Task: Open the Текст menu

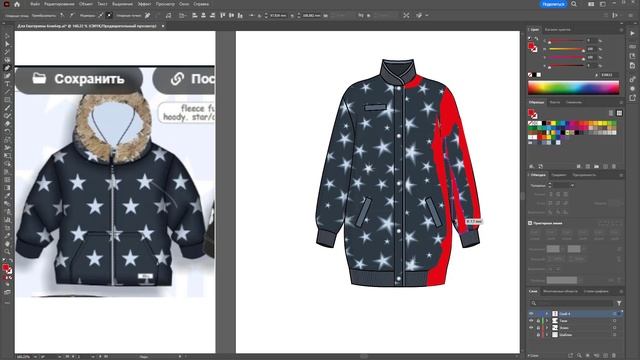Action: pyautogui.click(x=102, y=4)
